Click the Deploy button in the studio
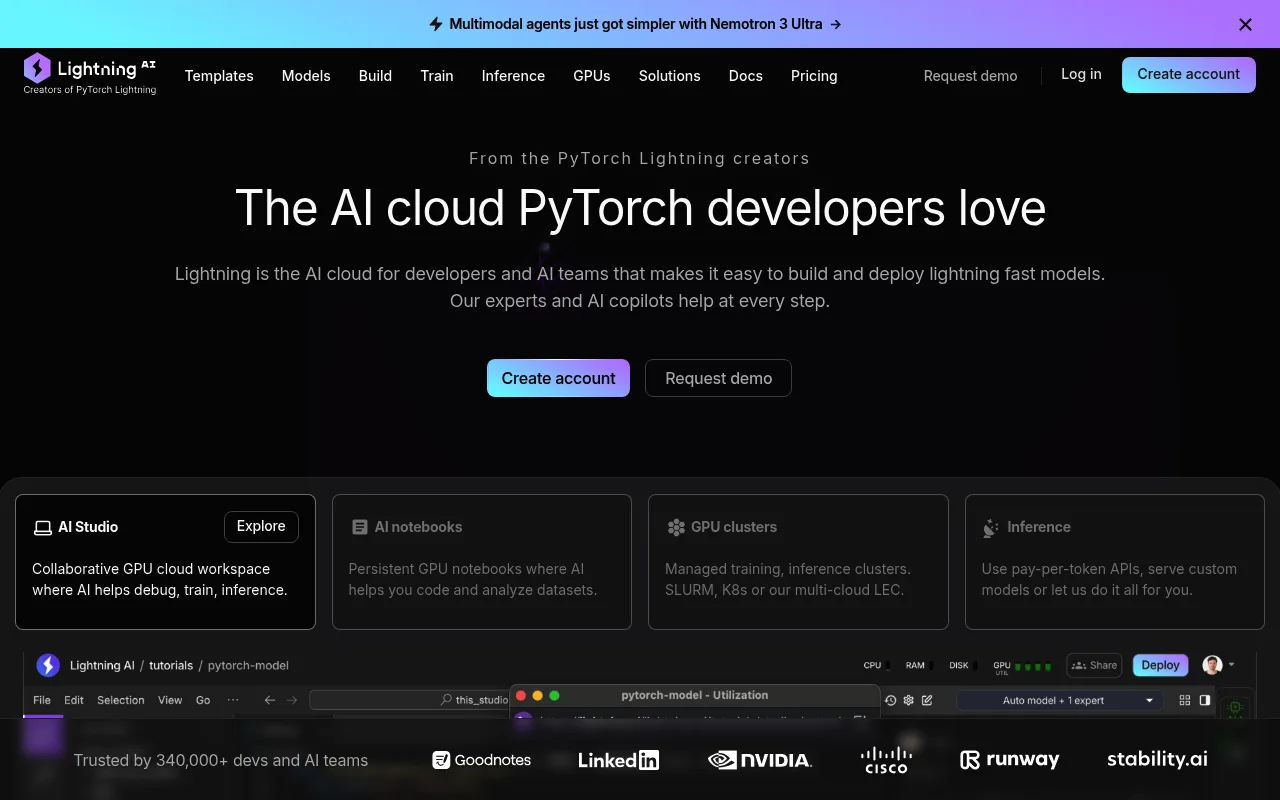Image resolution: width=1280 pixels, height=800 pixels. point(1160,665)
